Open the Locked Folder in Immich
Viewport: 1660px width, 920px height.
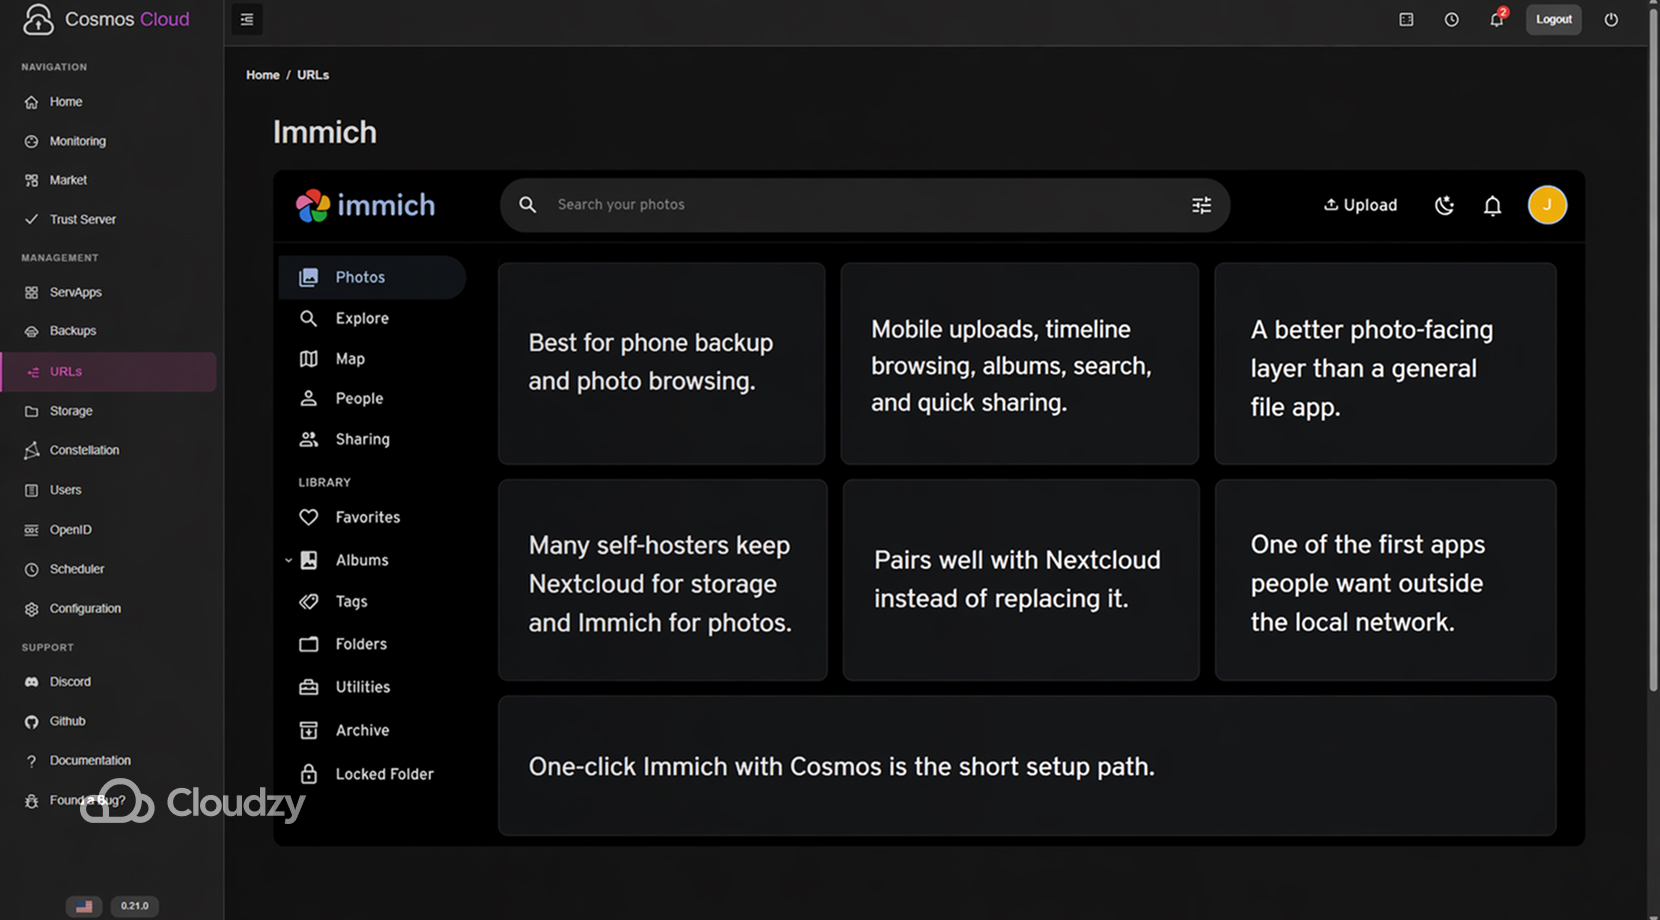(x=384, y=773)
